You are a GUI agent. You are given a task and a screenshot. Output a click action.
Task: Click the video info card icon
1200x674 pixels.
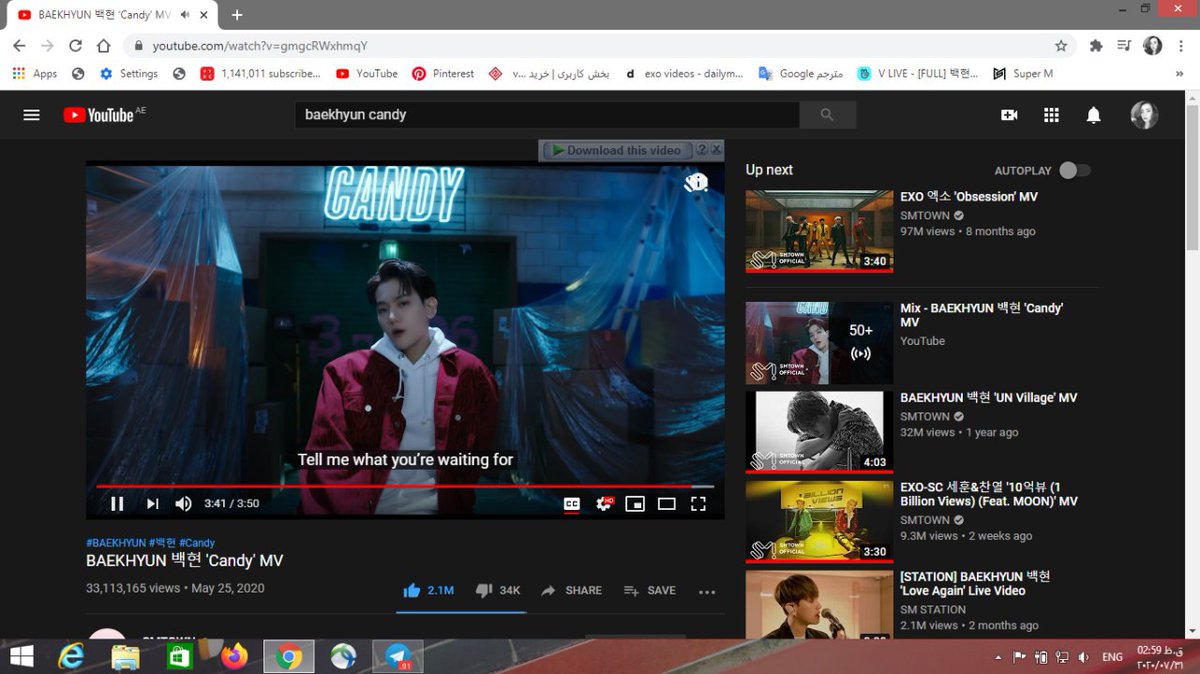click(x=696, y=182)
